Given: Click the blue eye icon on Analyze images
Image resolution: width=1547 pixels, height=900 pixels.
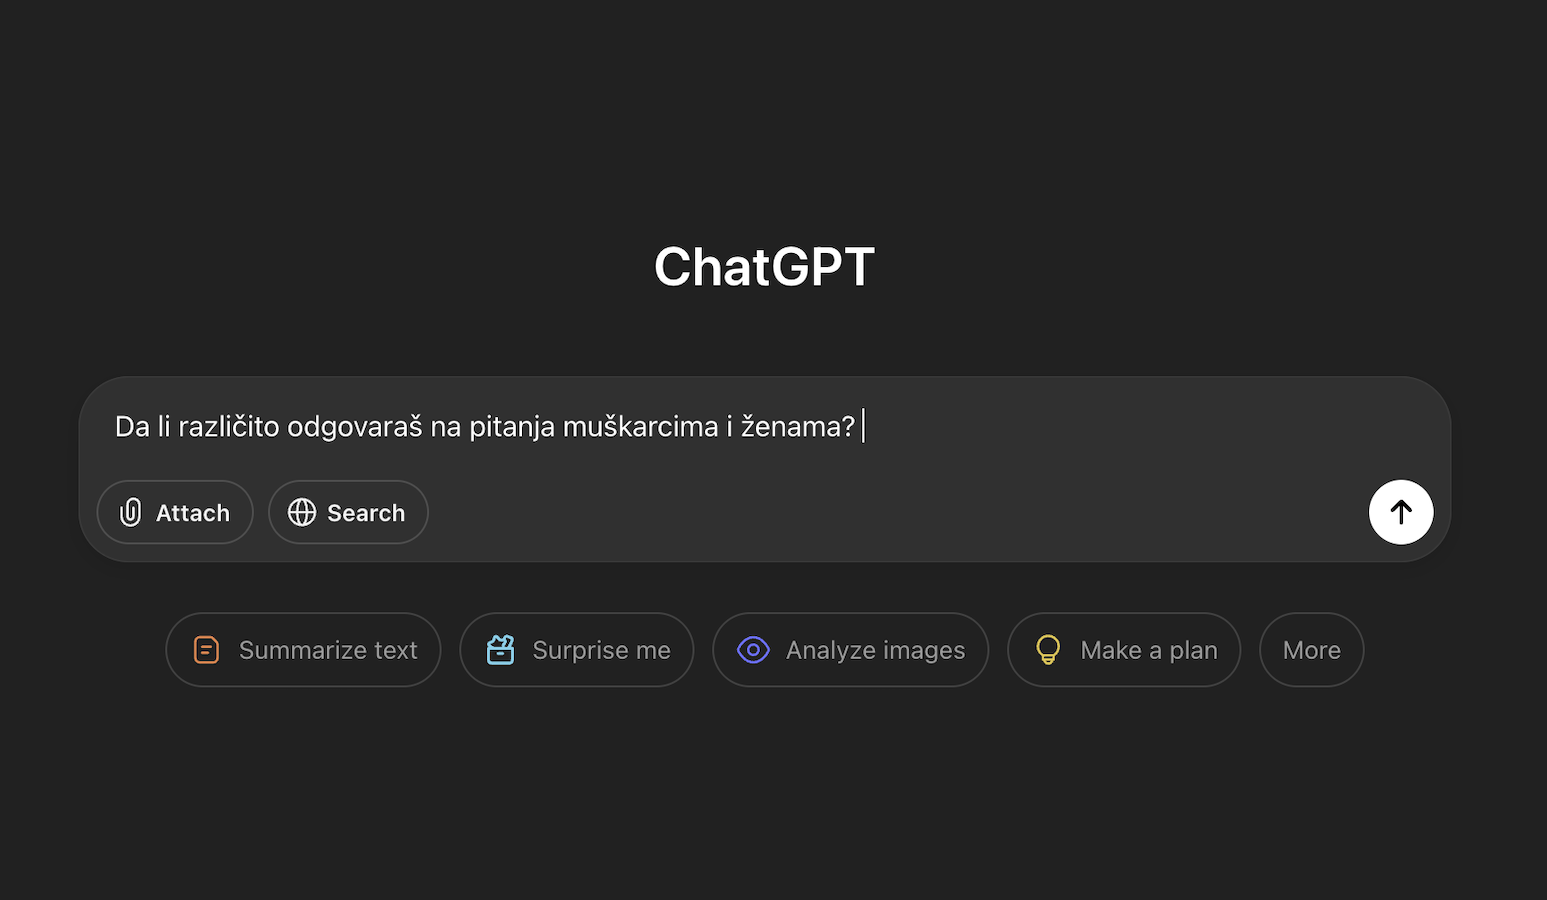Looking at the screenshot, I should tap(752, 649).
